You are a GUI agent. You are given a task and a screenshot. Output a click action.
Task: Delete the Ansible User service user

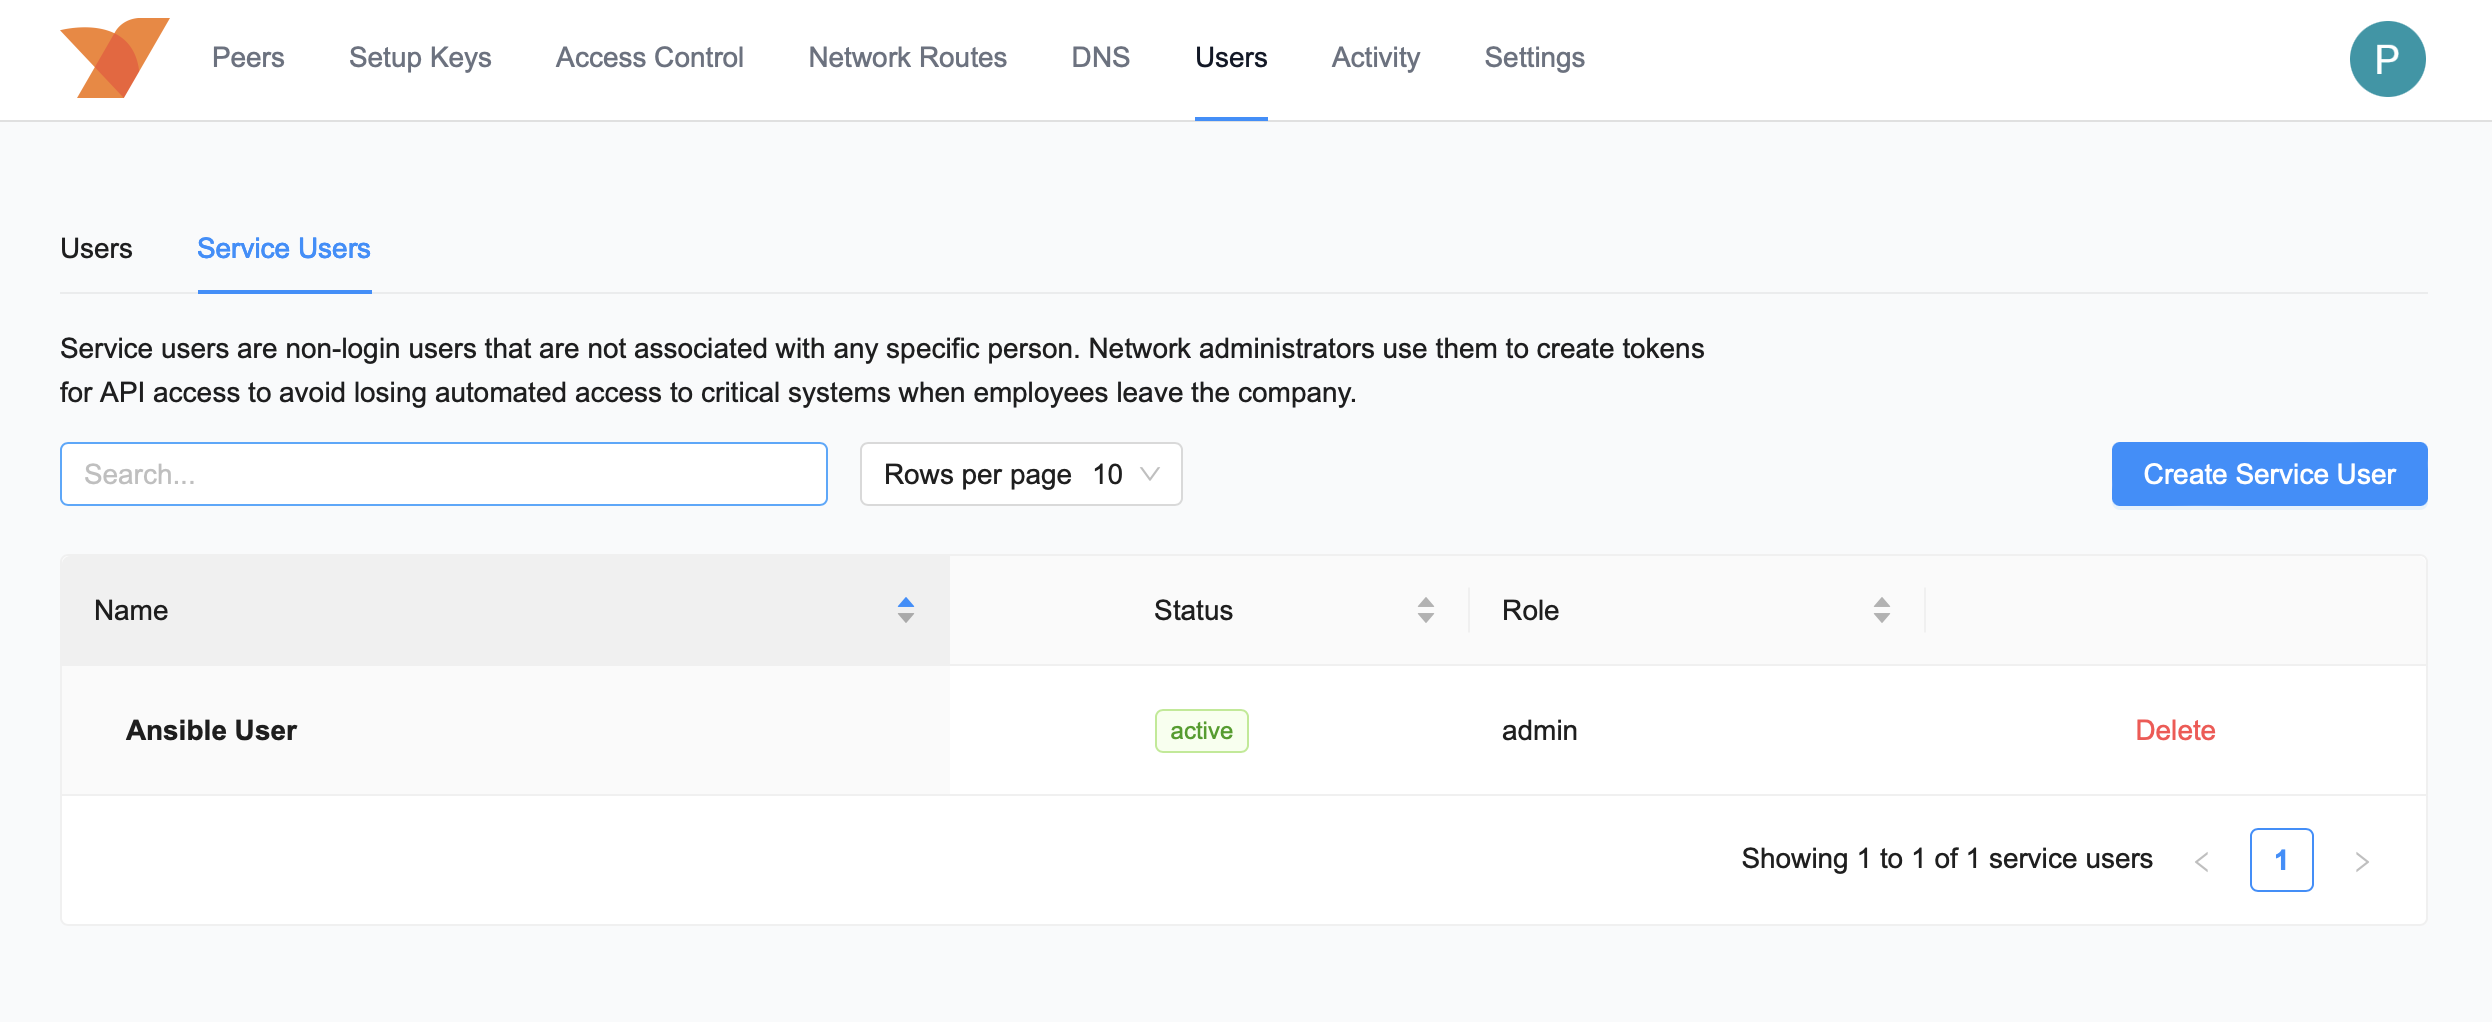tap(2175, 730)
